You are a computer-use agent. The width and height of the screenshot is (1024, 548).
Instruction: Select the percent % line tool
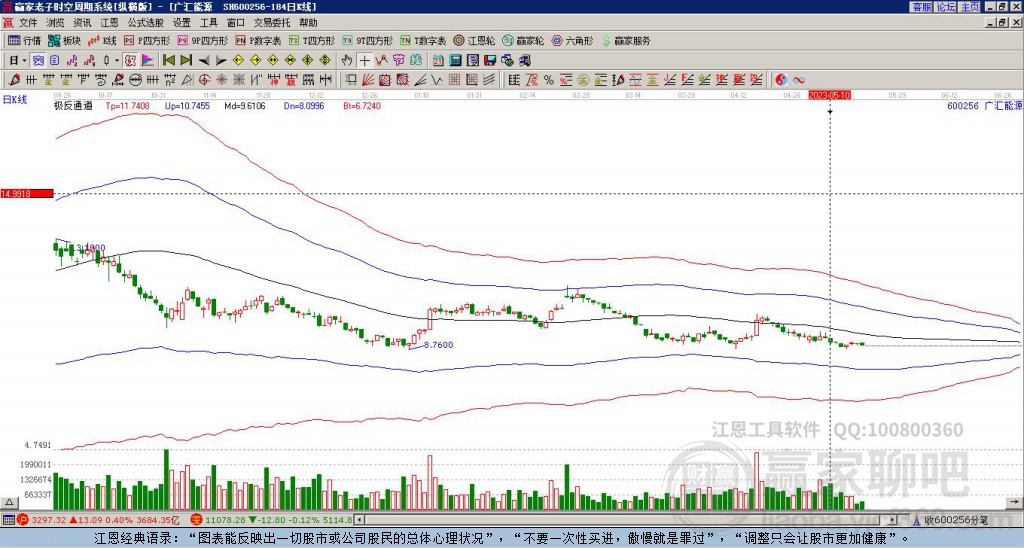tap(549, 80)
